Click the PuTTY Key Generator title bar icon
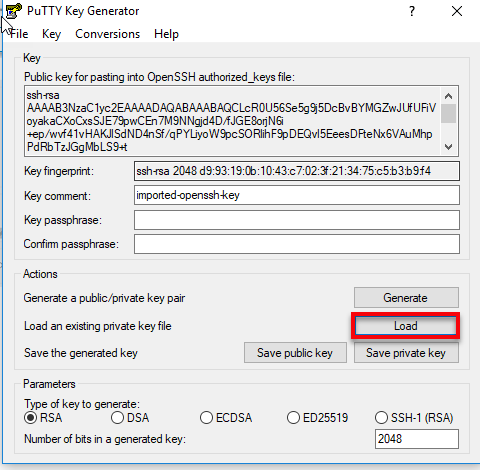480x470 pixels. coord(14,11)
